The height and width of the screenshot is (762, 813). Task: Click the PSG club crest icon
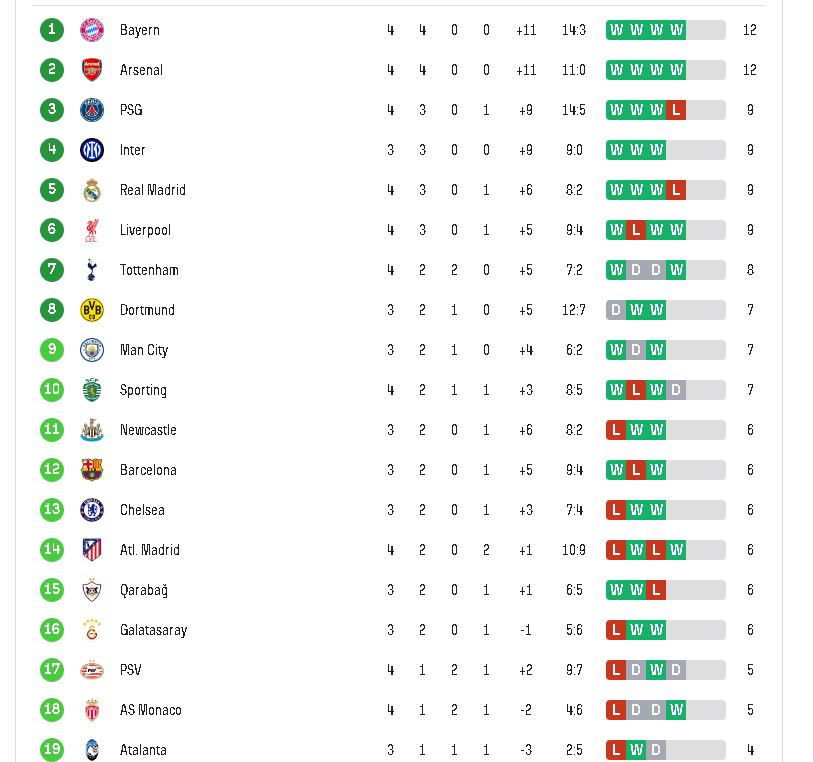click(92, 110)
